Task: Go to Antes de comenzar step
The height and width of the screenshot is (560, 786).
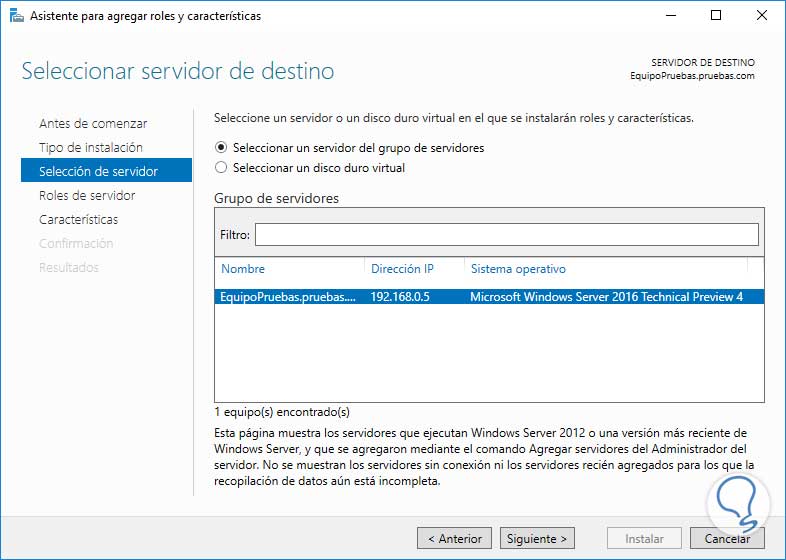Action: pyautogui.click(x=93, y=123)
